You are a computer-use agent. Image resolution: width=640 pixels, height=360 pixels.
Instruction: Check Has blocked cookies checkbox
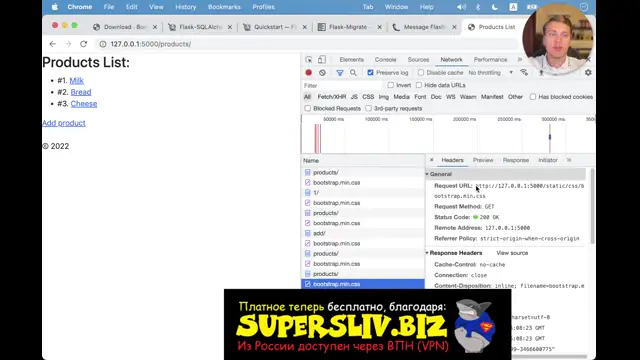click(533, 97)
